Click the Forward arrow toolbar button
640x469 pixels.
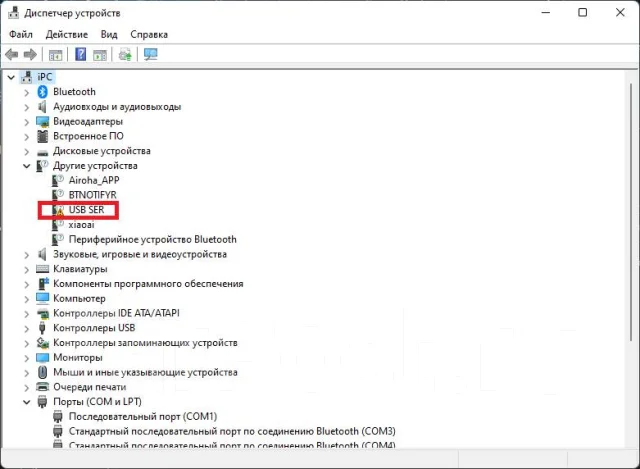[x=30, y=54]
